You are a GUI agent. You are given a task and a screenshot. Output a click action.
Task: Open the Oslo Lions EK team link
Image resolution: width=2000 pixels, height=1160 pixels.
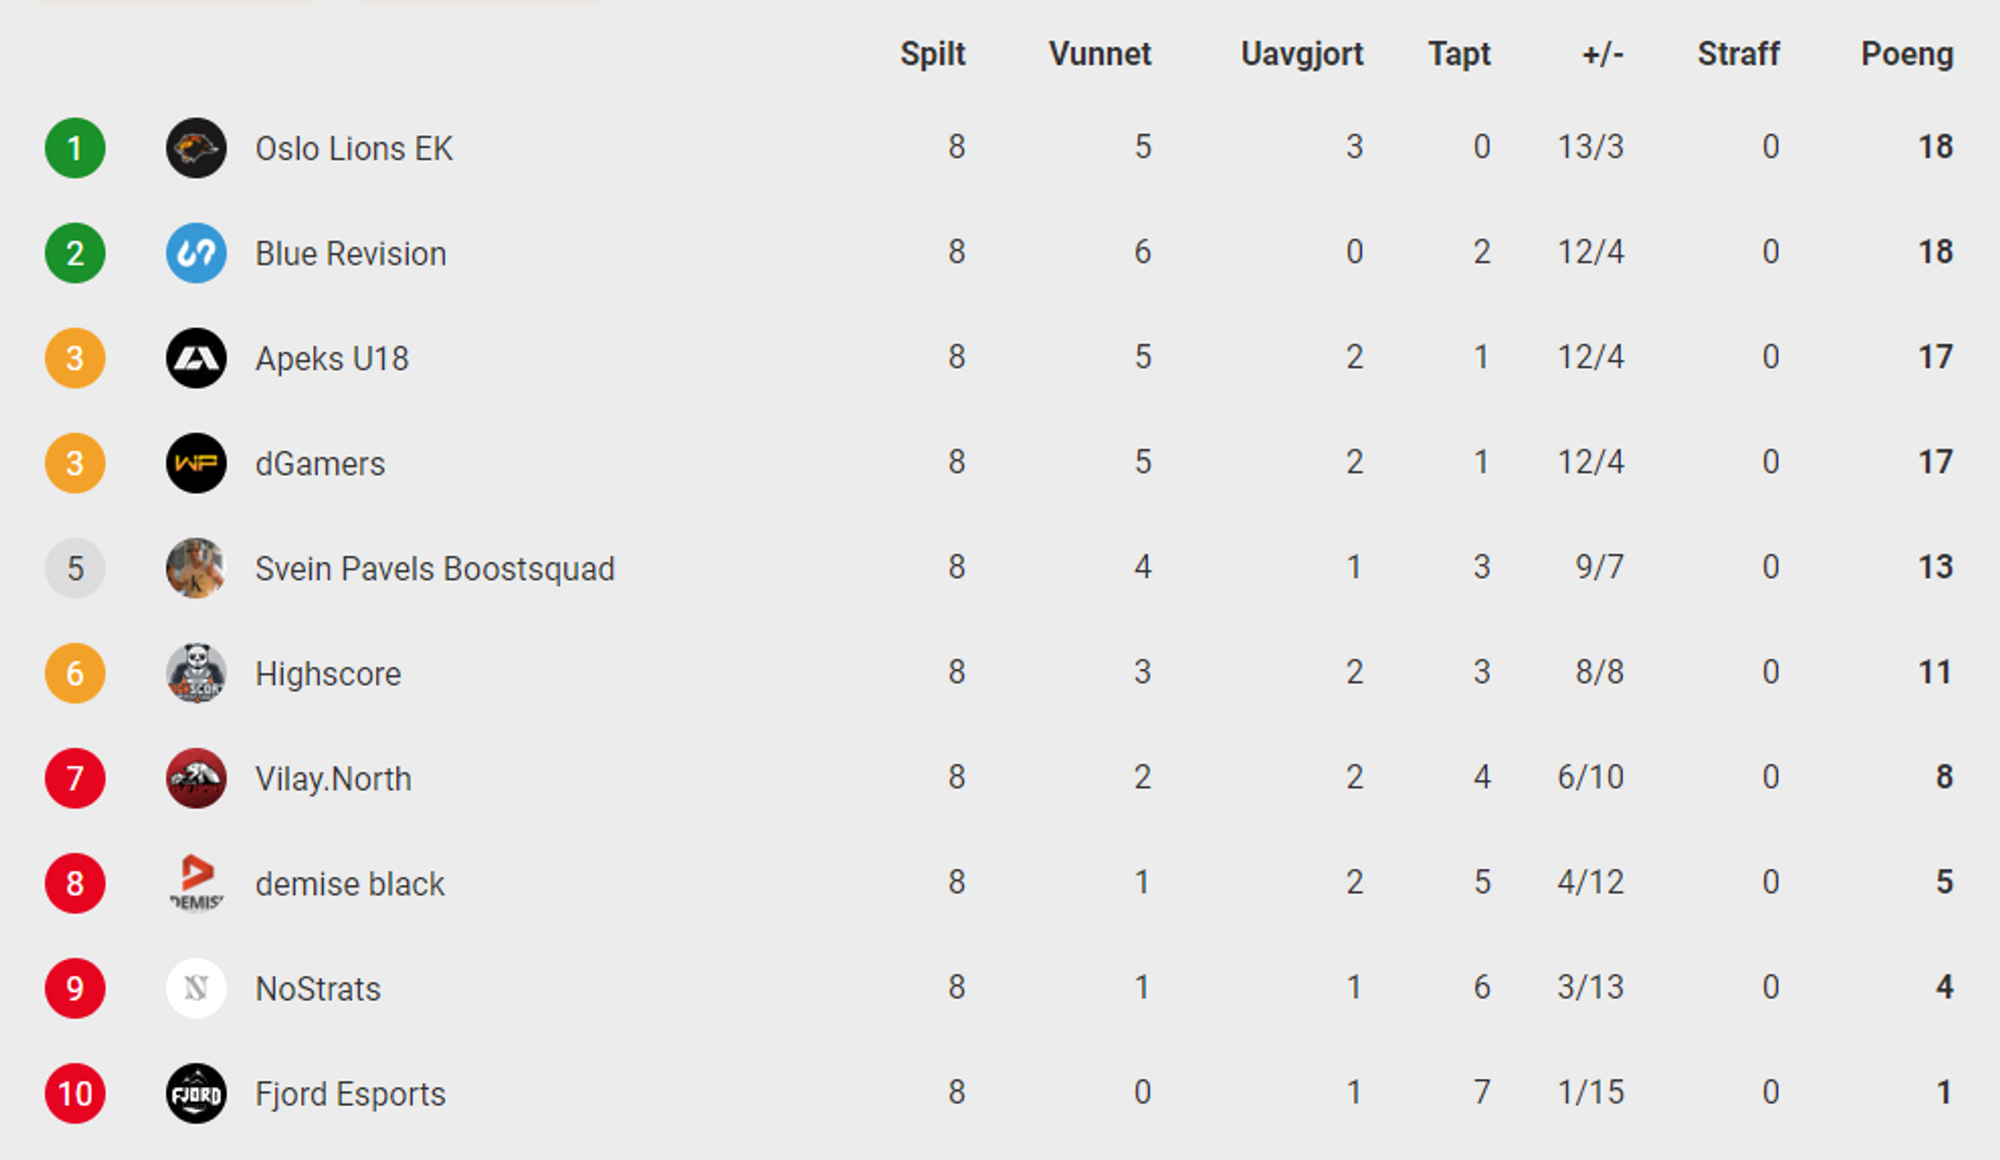pos(354,148)
